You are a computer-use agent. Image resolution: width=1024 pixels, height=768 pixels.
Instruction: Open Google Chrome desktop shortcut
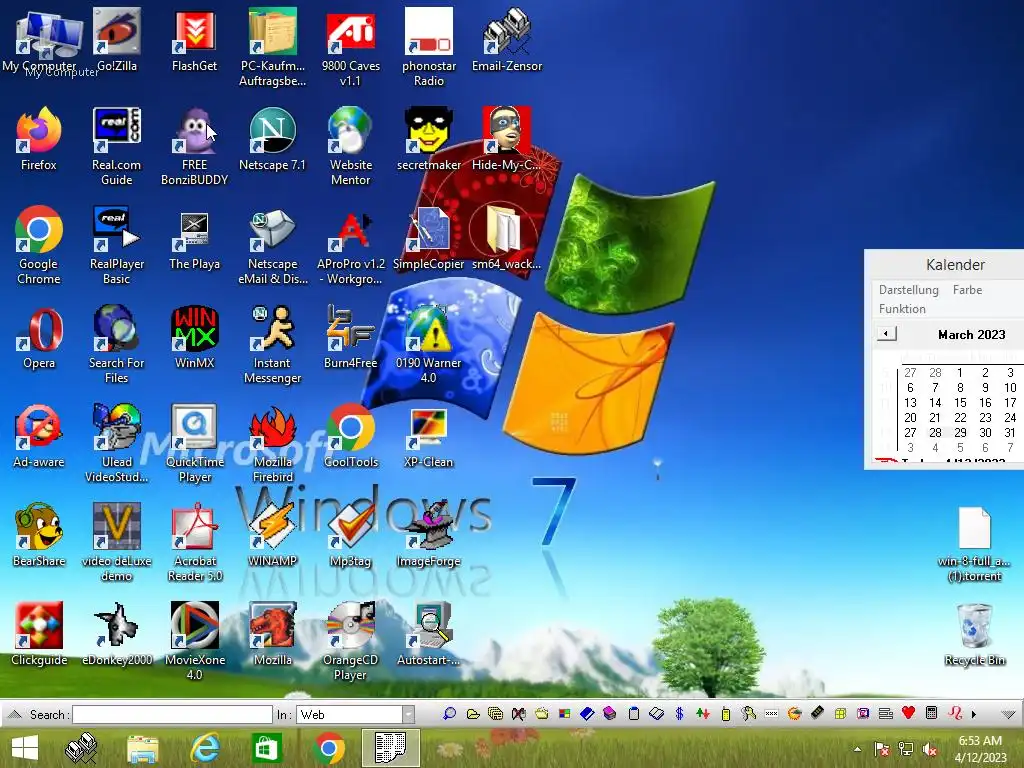(39, 246)
